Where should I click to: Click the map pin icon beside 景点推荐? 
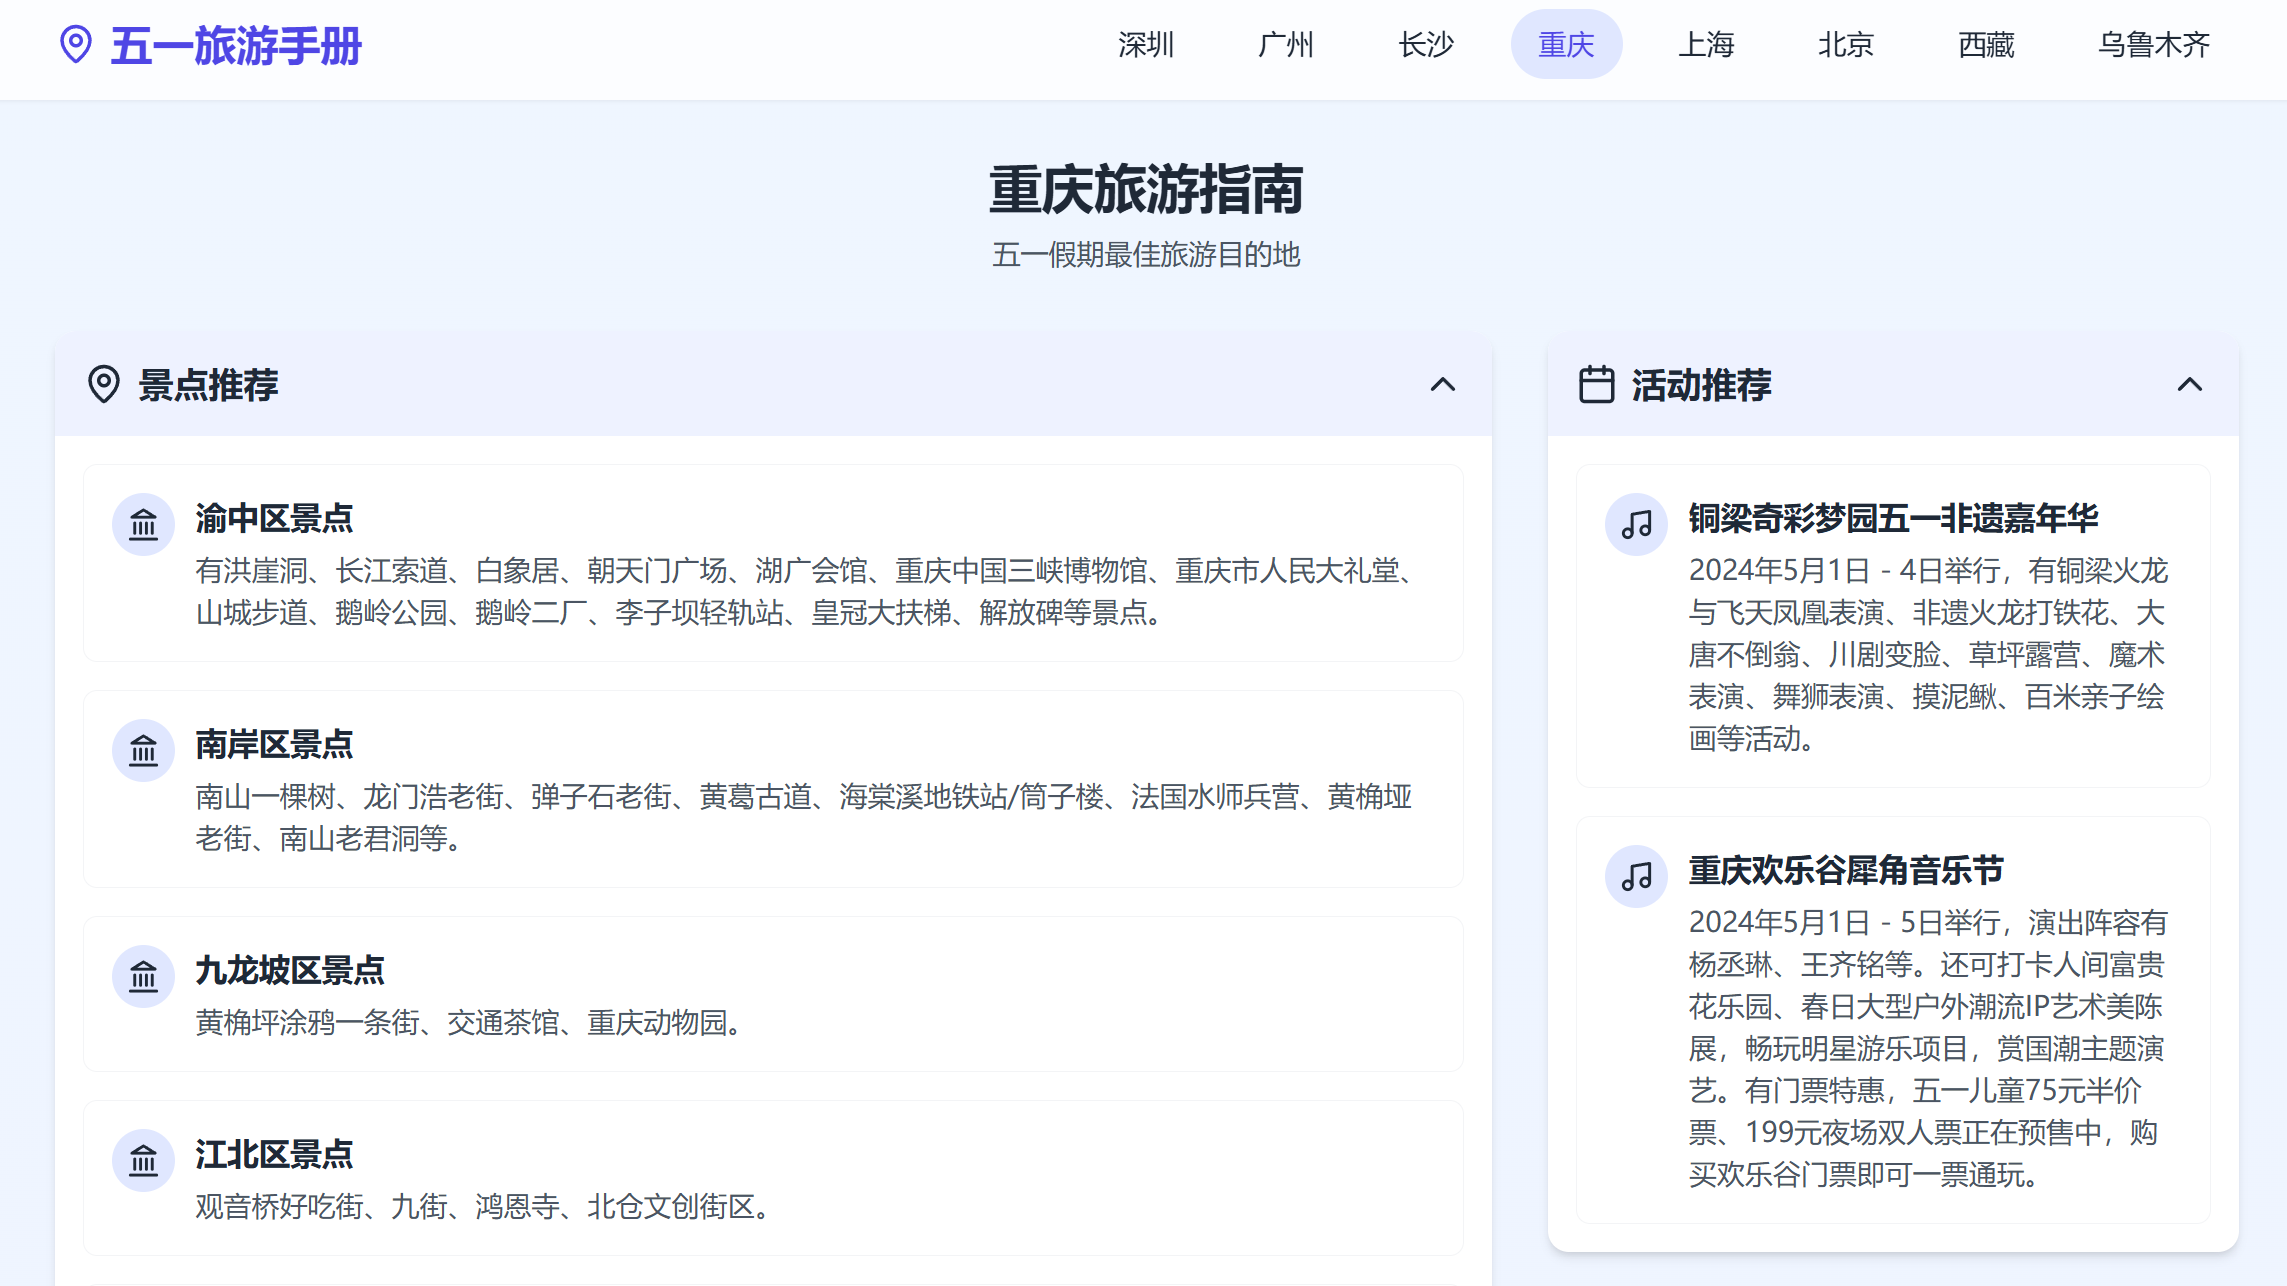104,385
